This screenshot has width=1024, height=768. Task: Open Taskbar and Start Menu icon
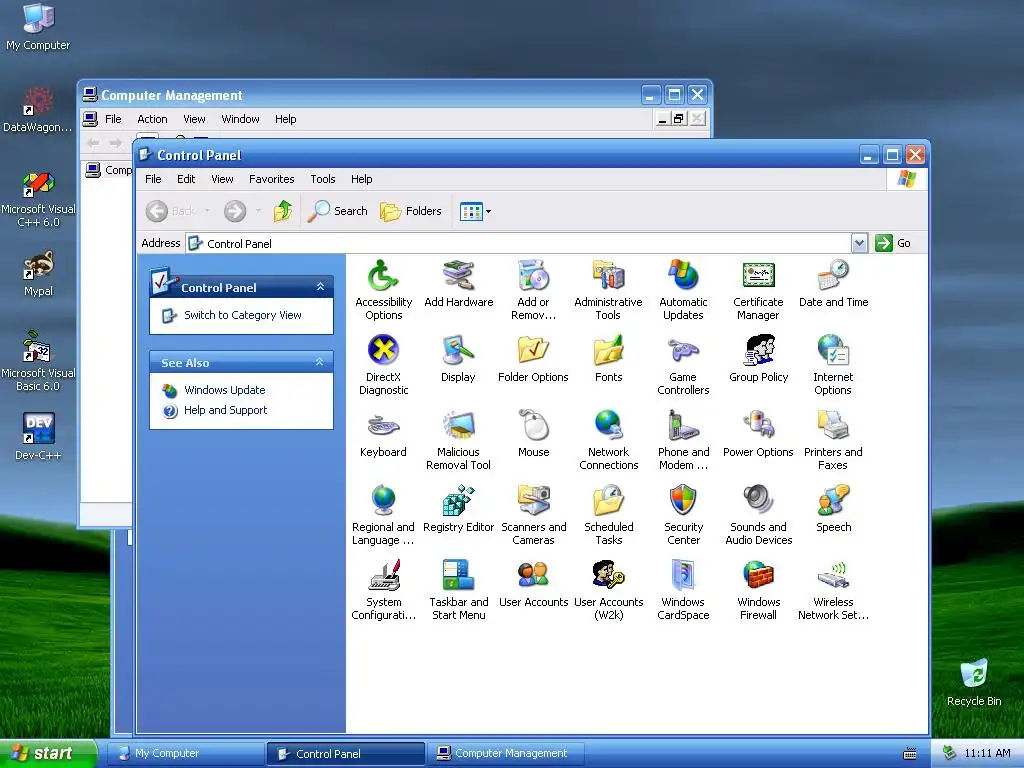coord(458,590)
